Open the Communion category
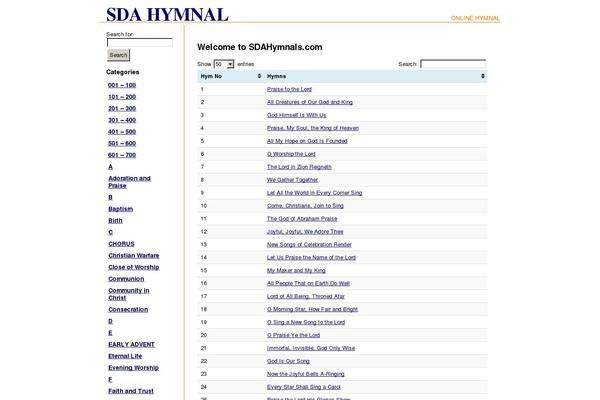600x400 pixels. tap(126, 279)
